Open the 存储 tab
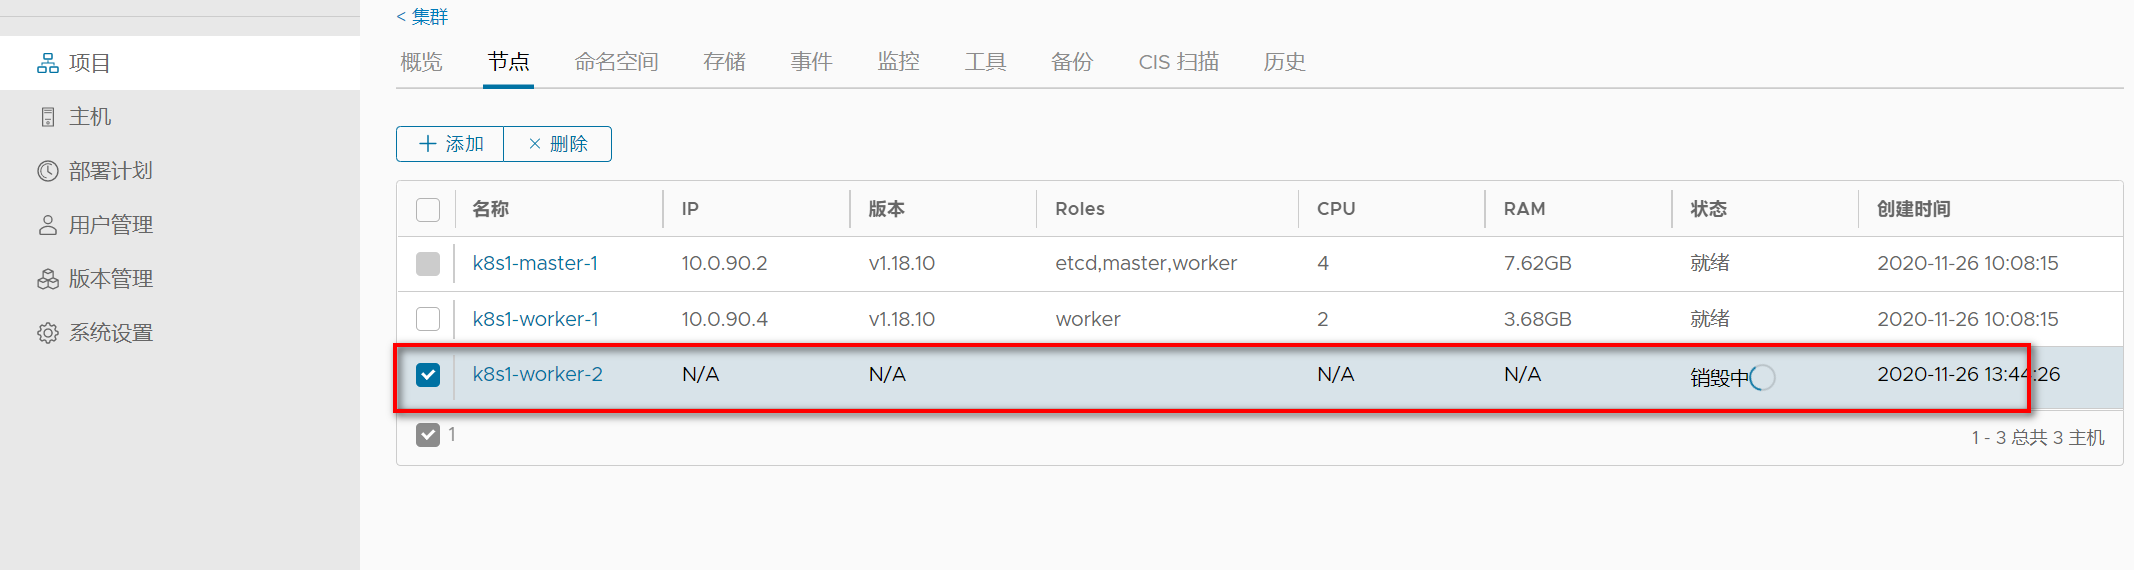The width and height of the screenshot is (2134, 570). (x=724, y=62)
